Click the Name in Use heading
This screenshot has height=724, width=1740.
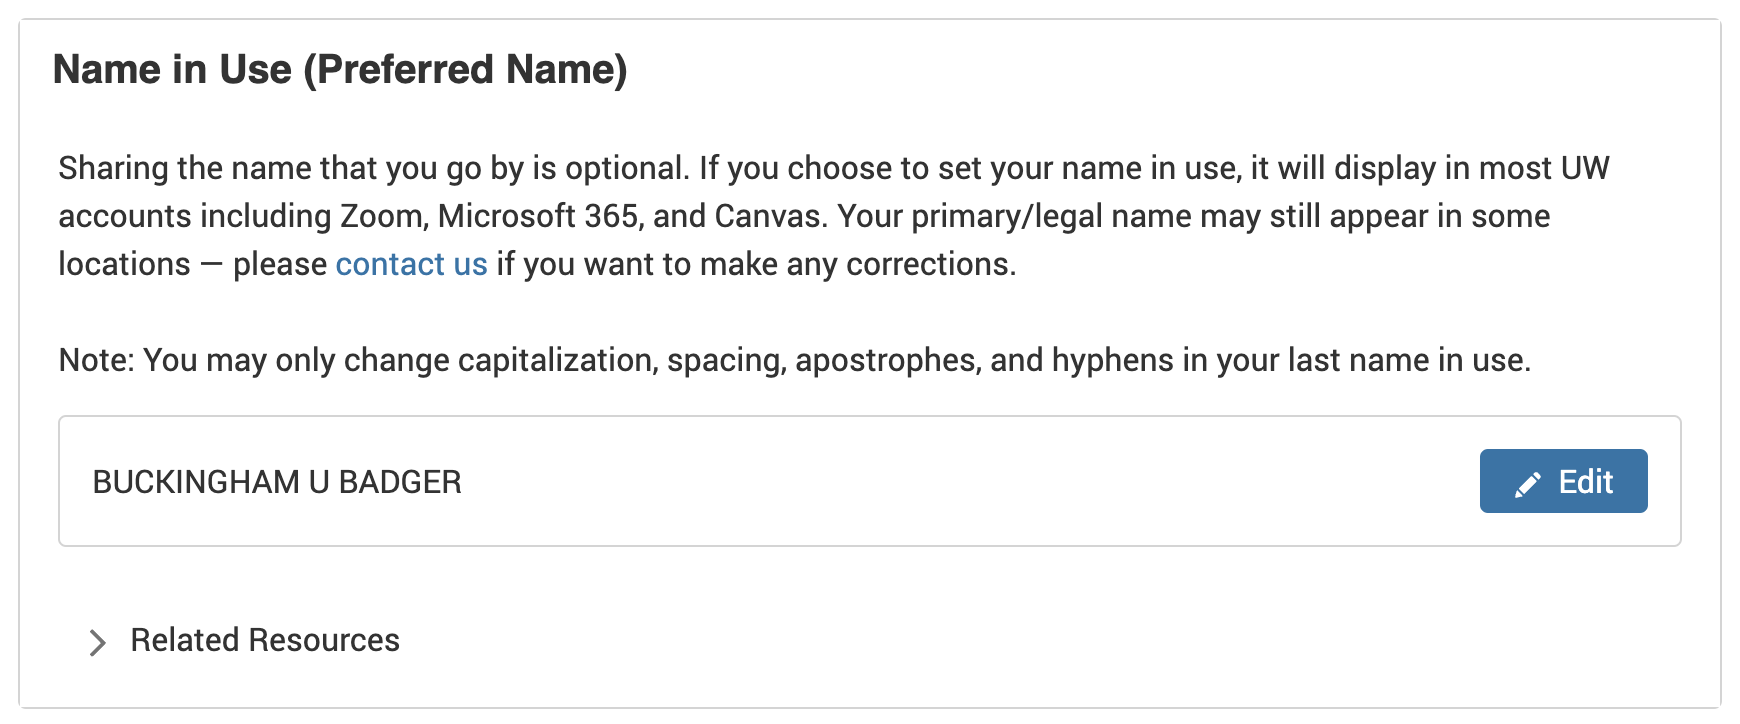click(343, 69)
